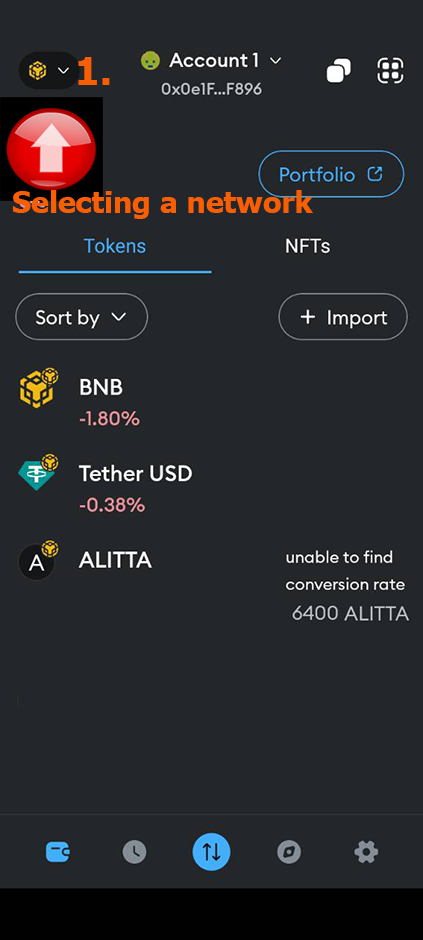Image resolution: width=423 pixels, height=940 pixels.
Task: Tap the QR scan icon
Action: point(390,71)
